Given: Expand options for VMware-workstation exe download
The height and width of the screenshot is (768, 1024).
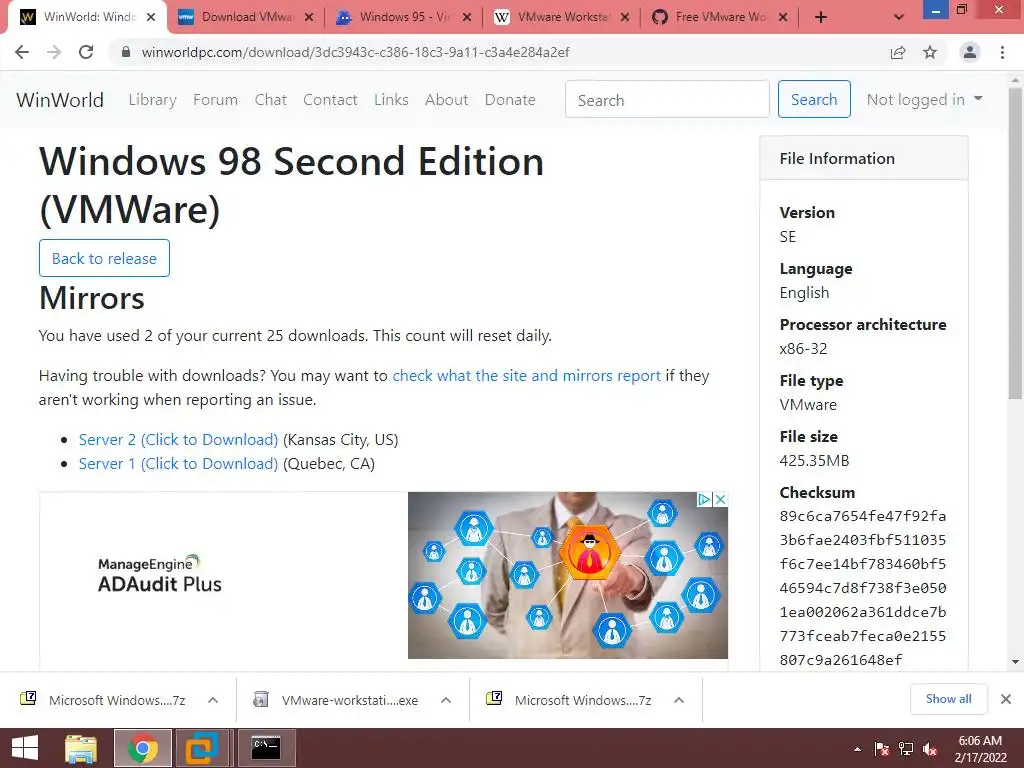Looking at the screenshot, I should coord(446,700).
